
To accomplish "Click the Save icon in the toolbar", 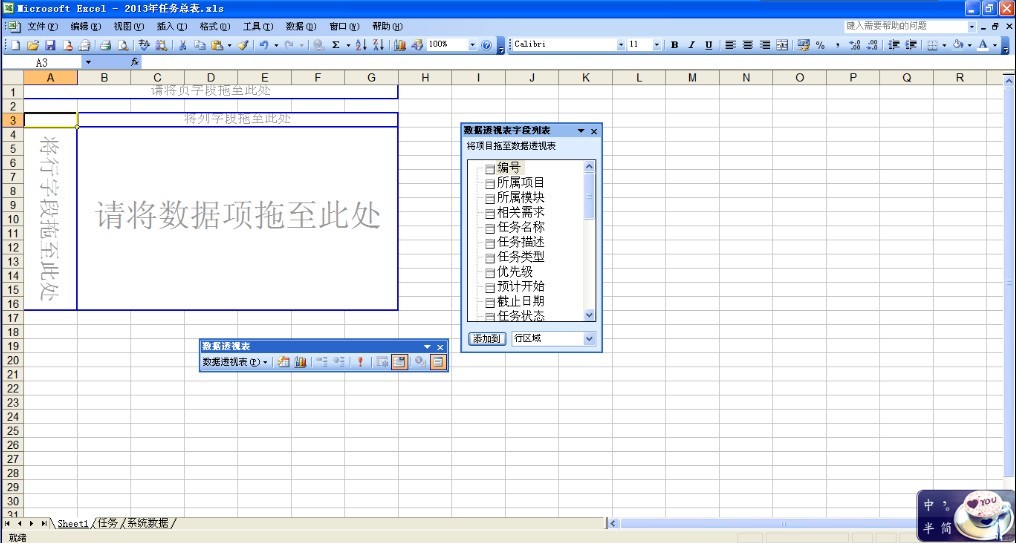I will [x=49, y=45].
